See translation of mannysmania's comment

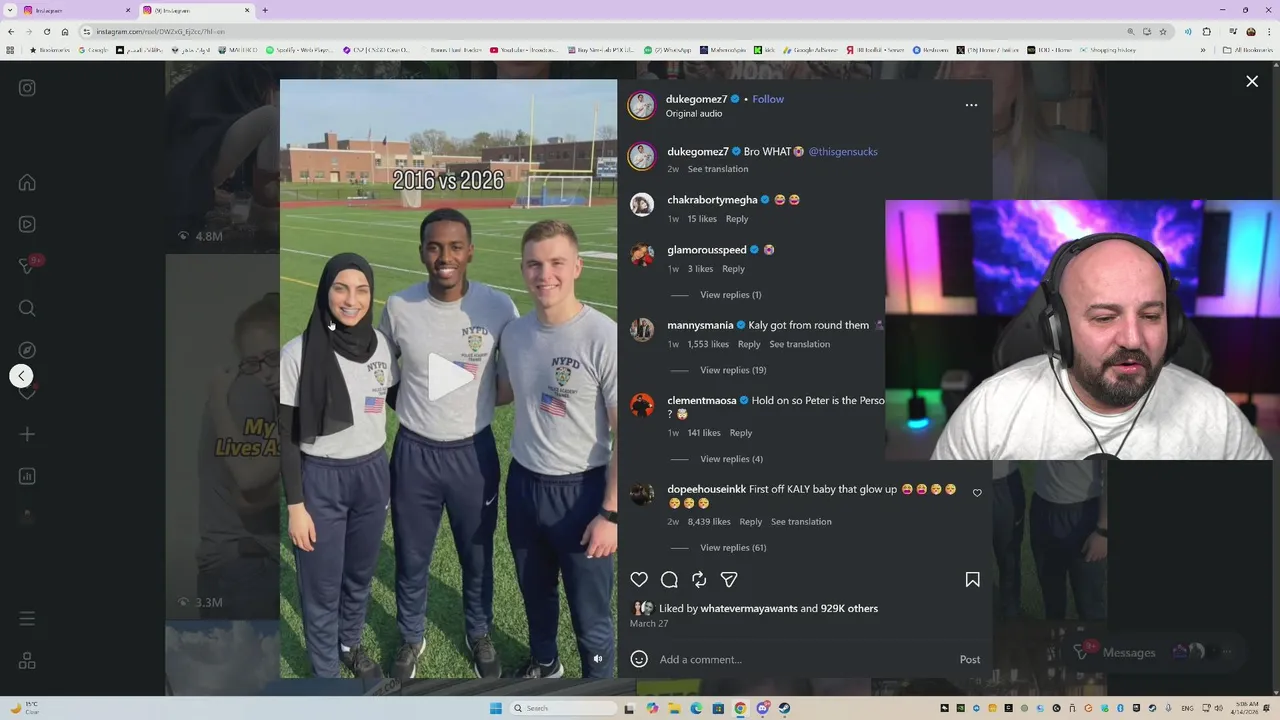800,344
